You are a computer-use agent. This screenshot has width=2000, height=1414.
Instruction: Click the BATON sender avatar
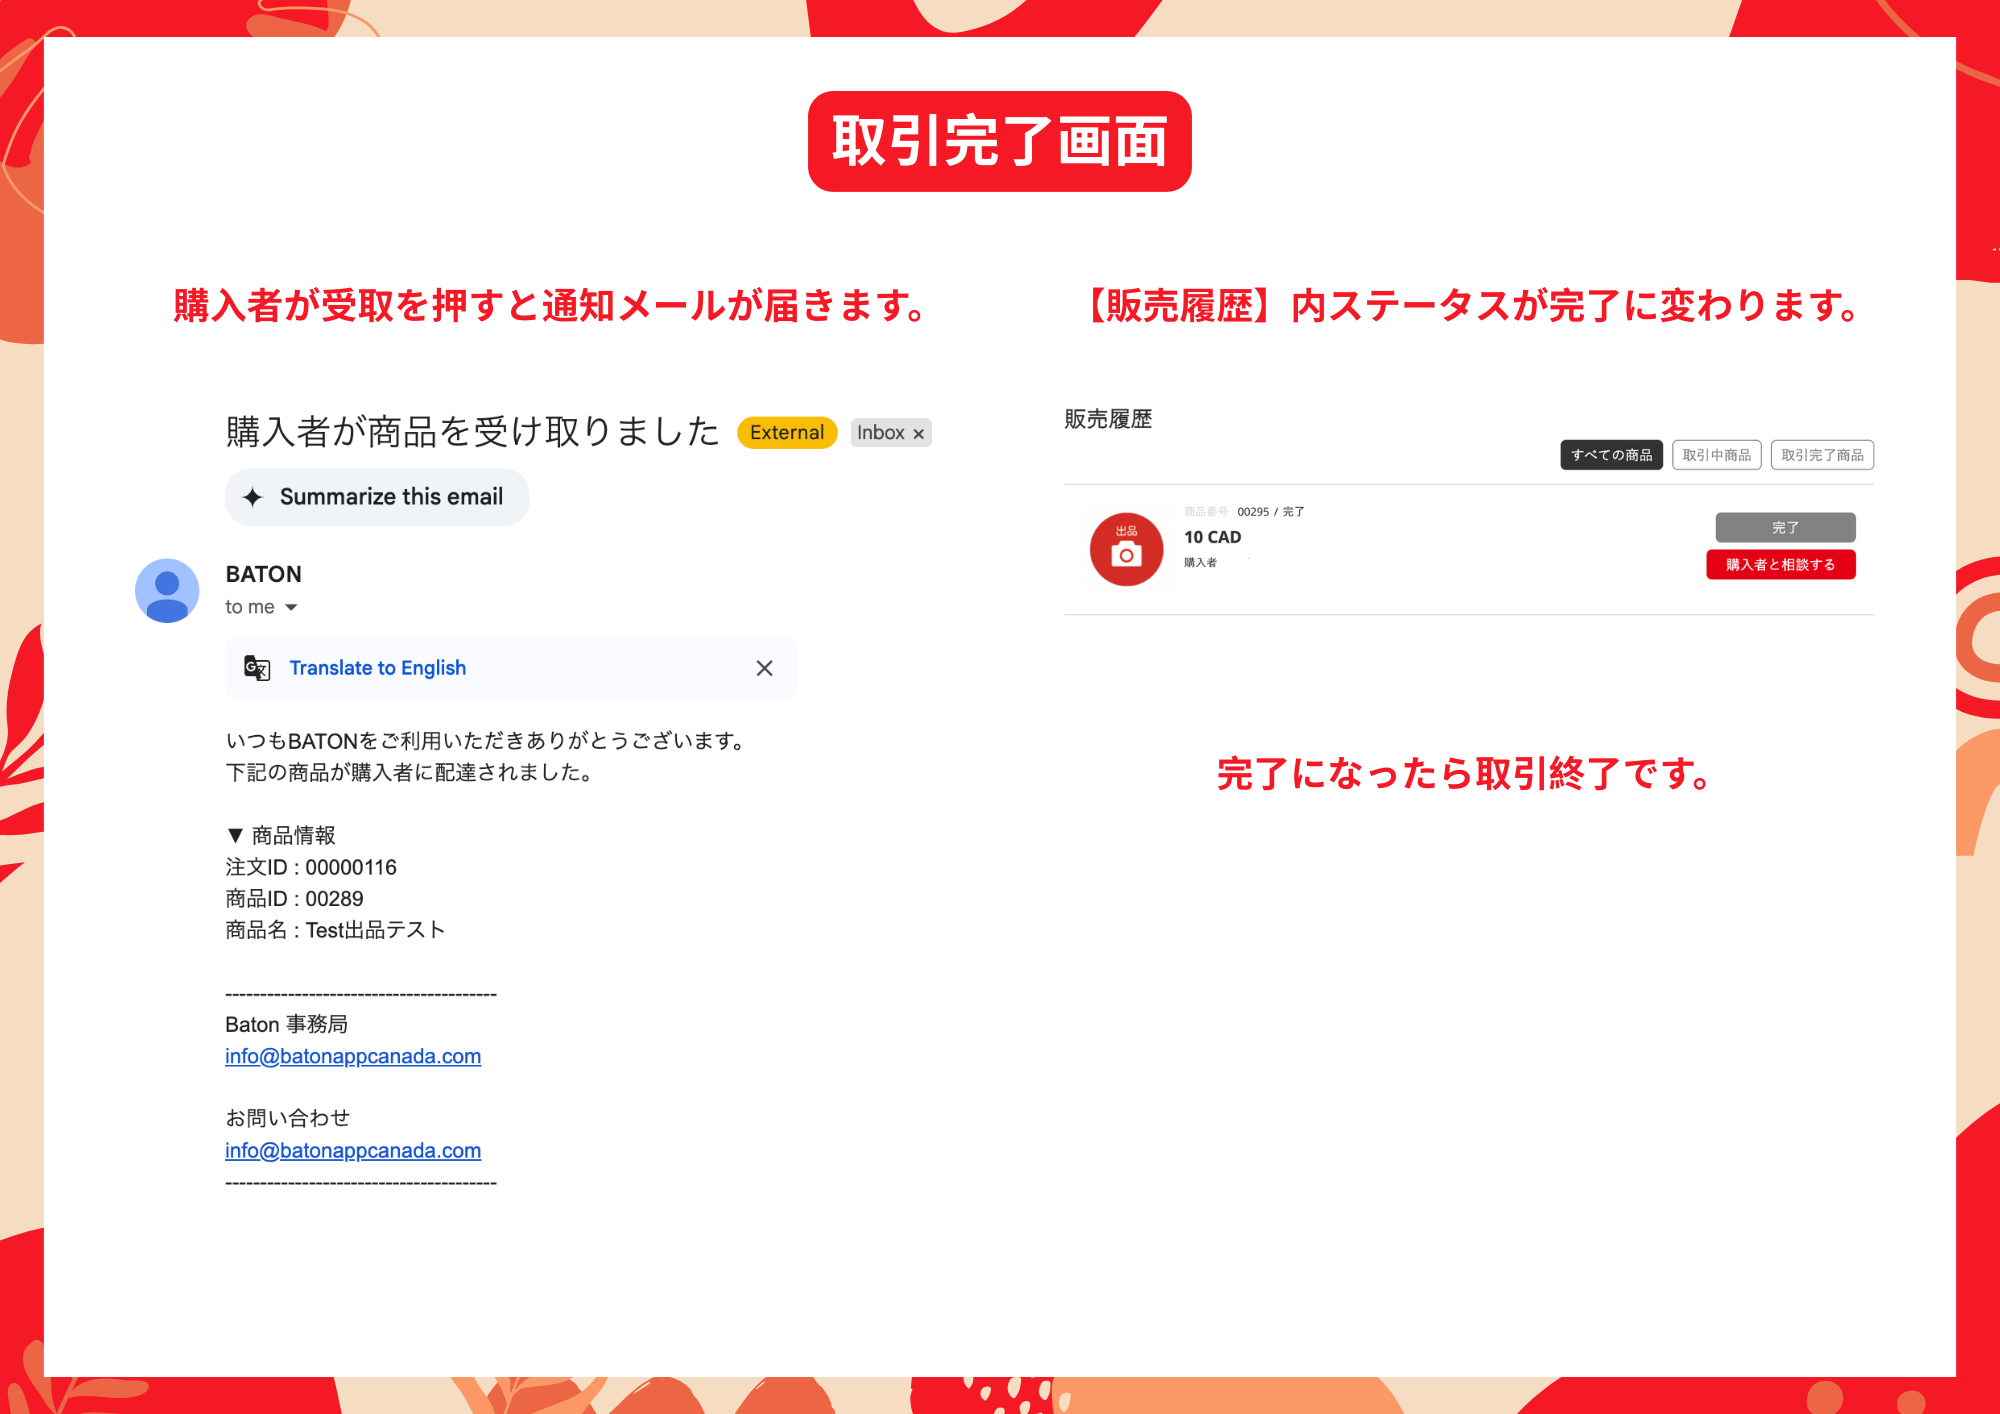[x=167, y=590]
